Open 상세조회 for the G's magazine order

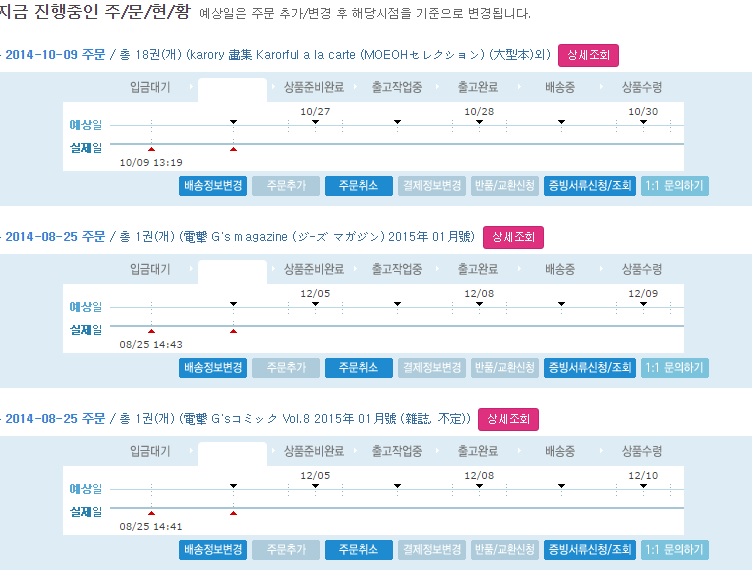(513, 237)
